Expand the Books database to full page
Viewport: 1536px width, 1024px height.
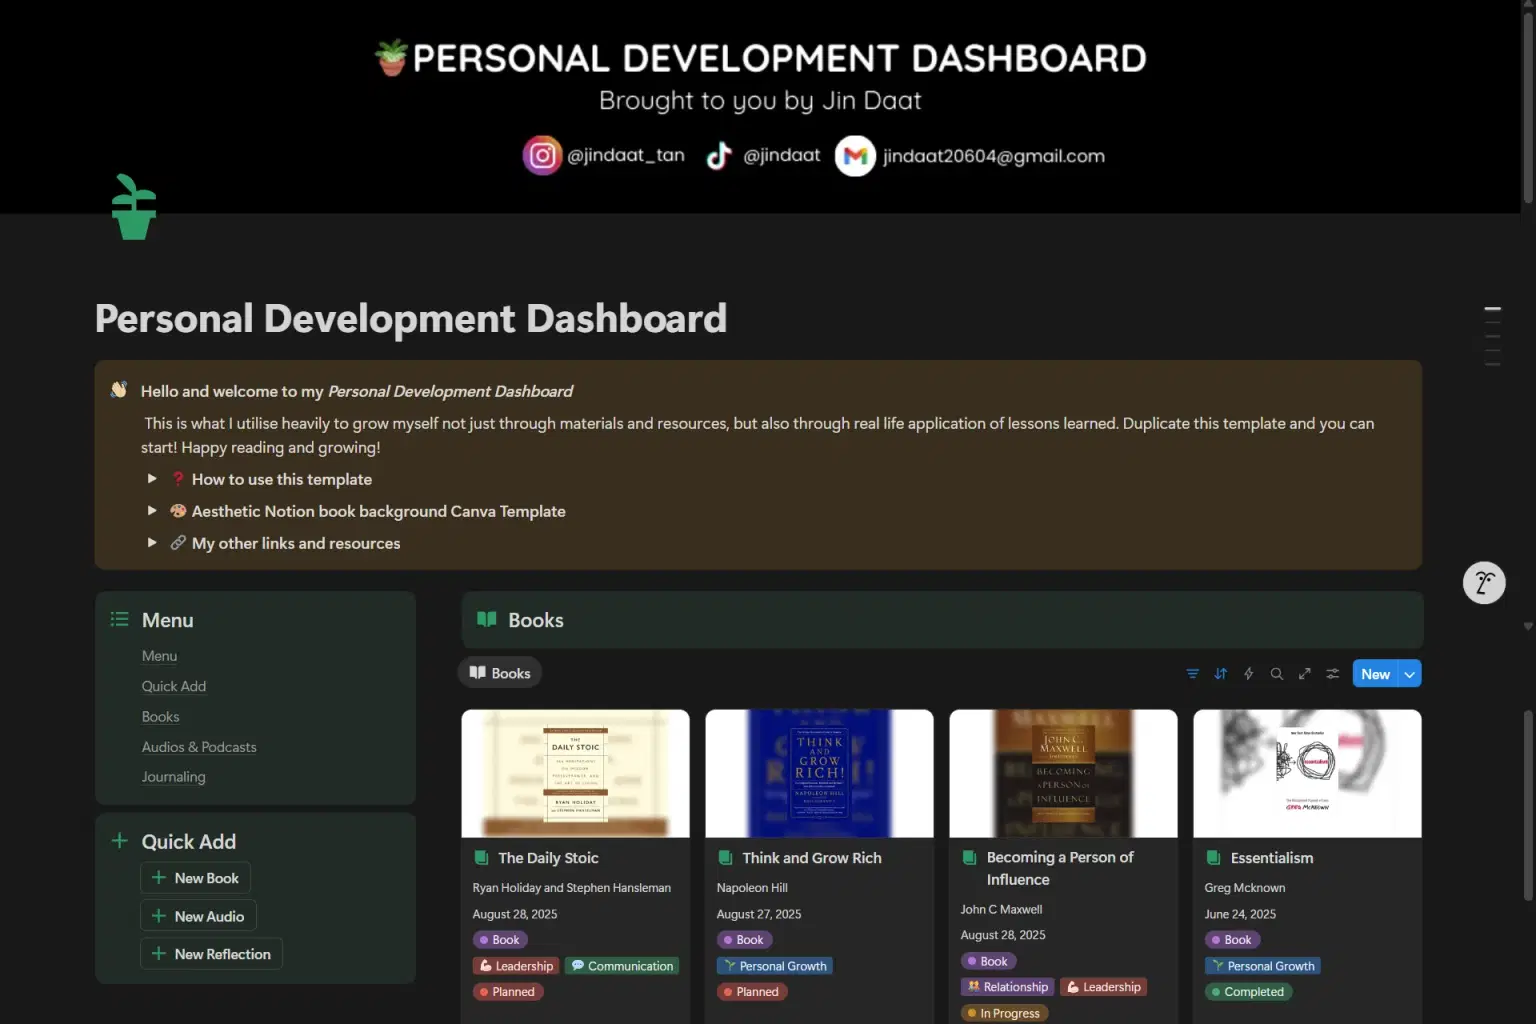click(1304, 673)
